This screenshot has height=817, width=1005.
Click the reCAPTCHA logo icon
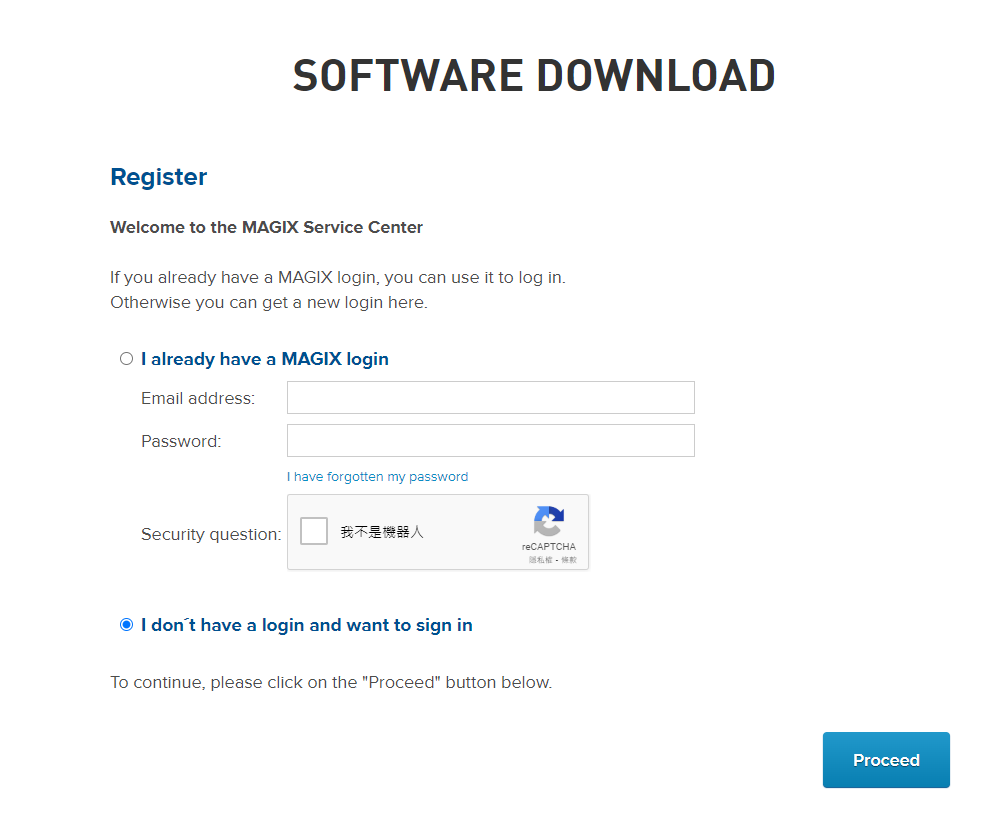(x=549, y=521)
